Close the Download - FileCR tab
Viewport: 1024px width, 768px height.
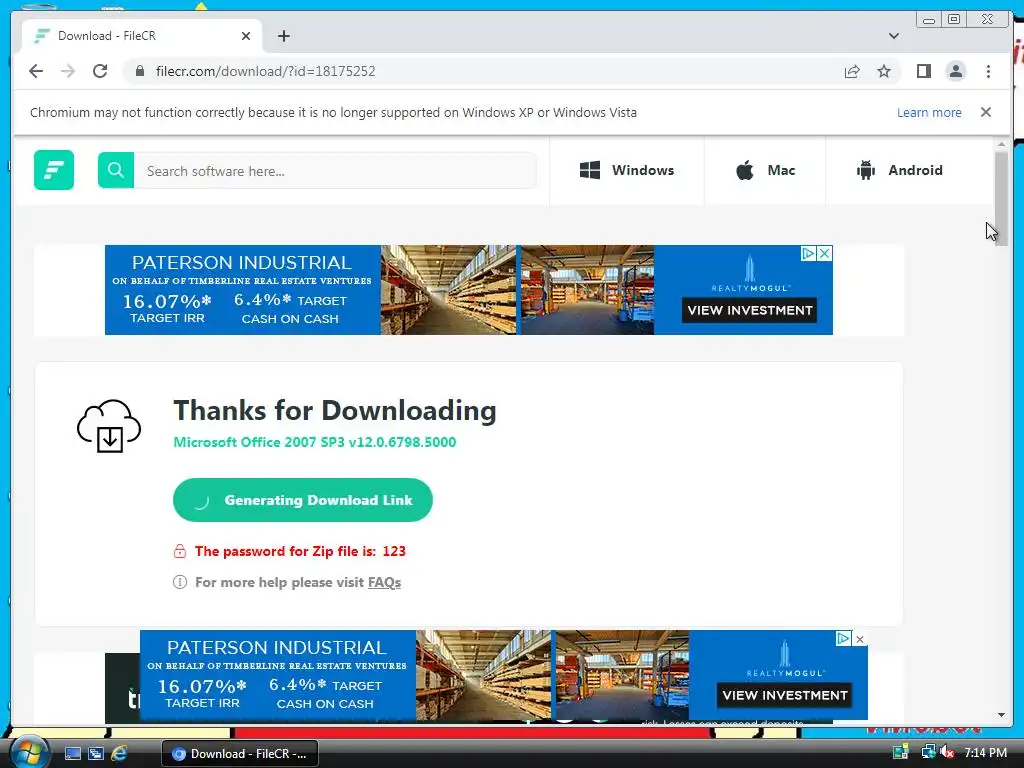(246, 36)
